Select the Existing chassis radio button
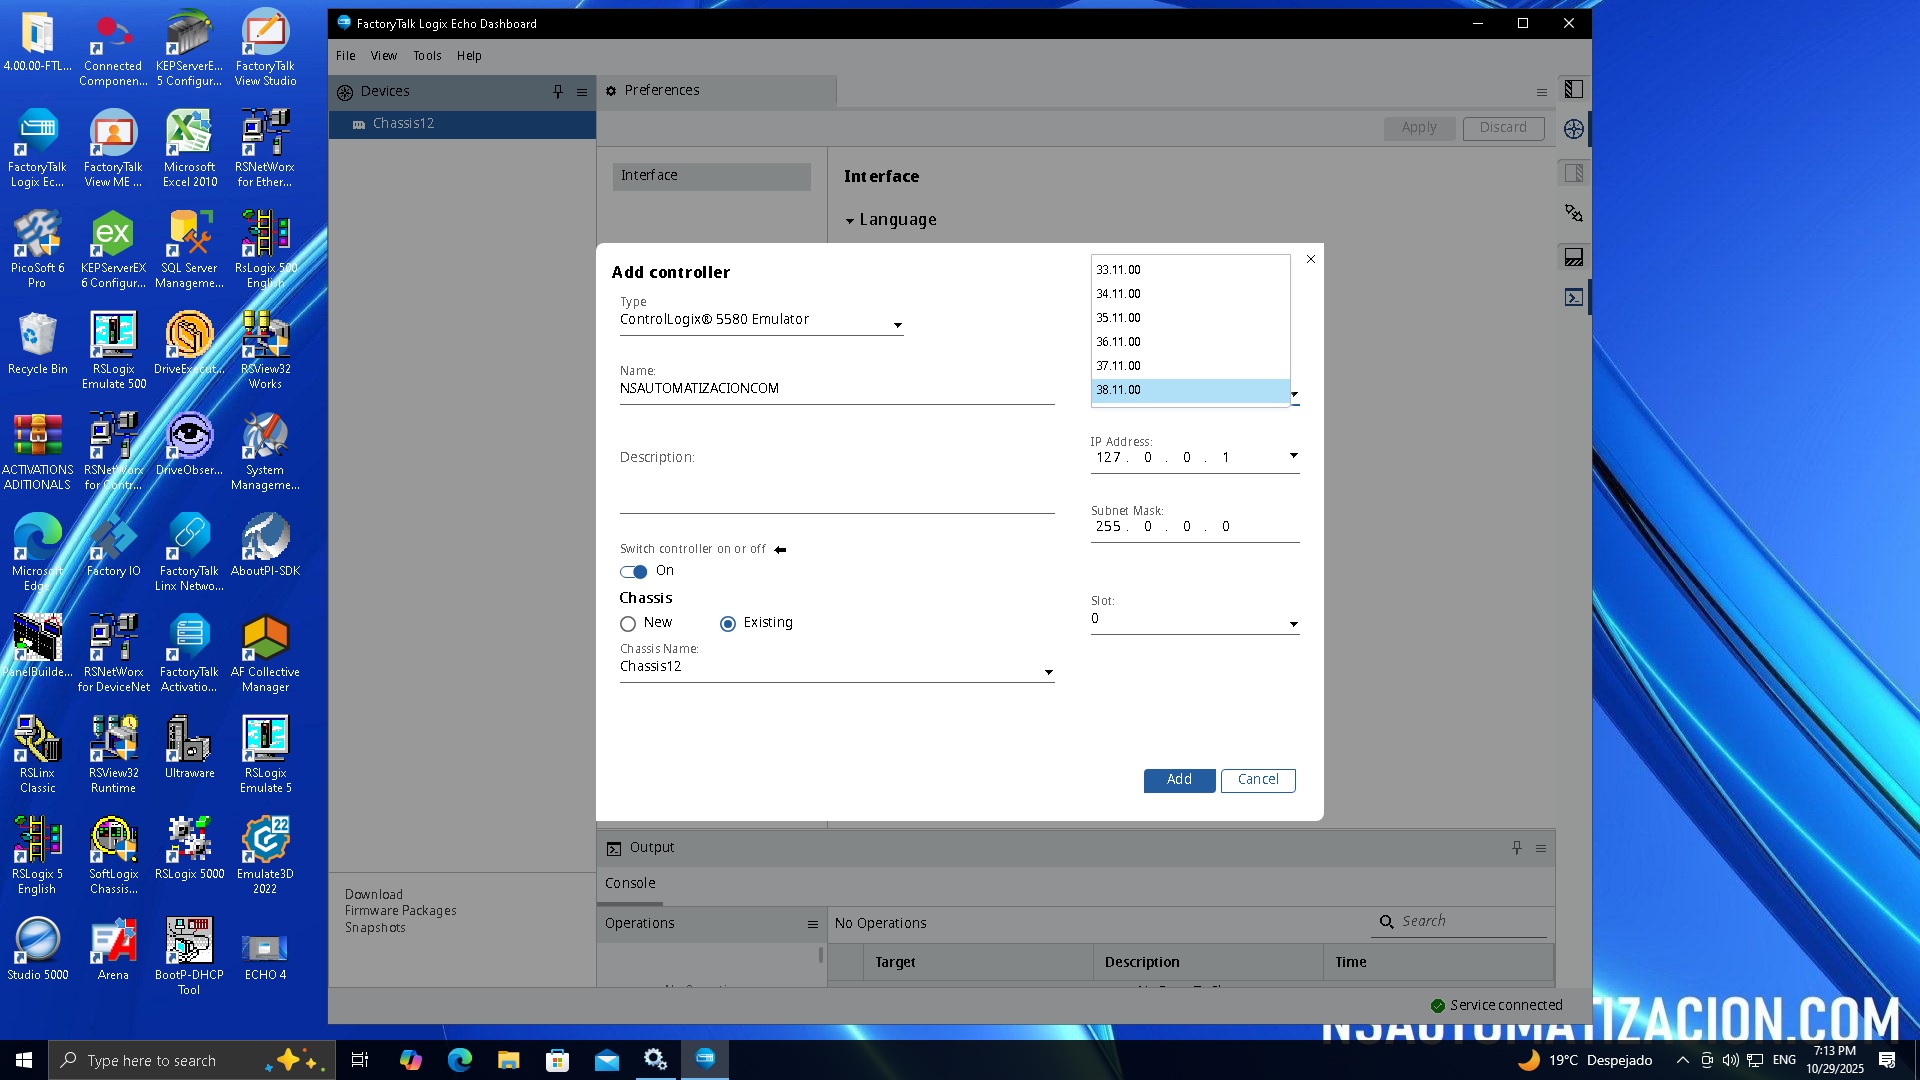 click(728, 624)
